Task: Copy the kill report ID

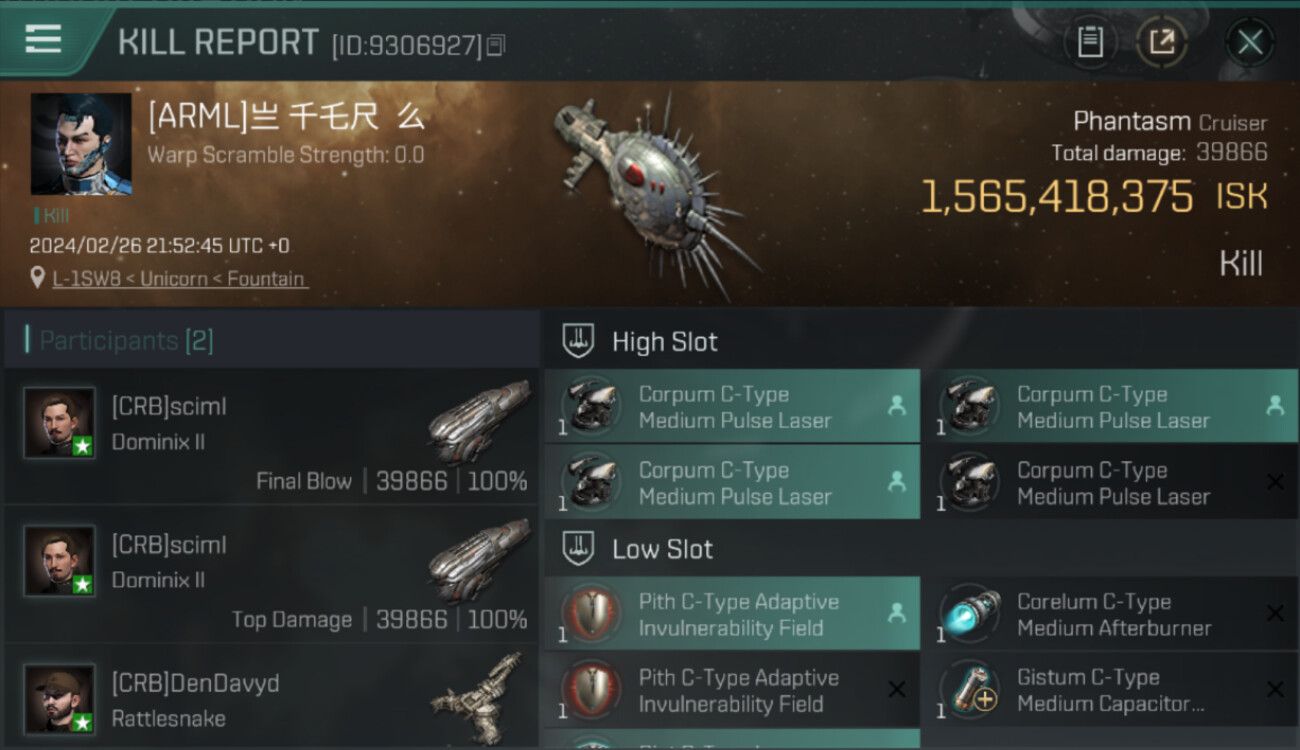Action: click(497, 45)
